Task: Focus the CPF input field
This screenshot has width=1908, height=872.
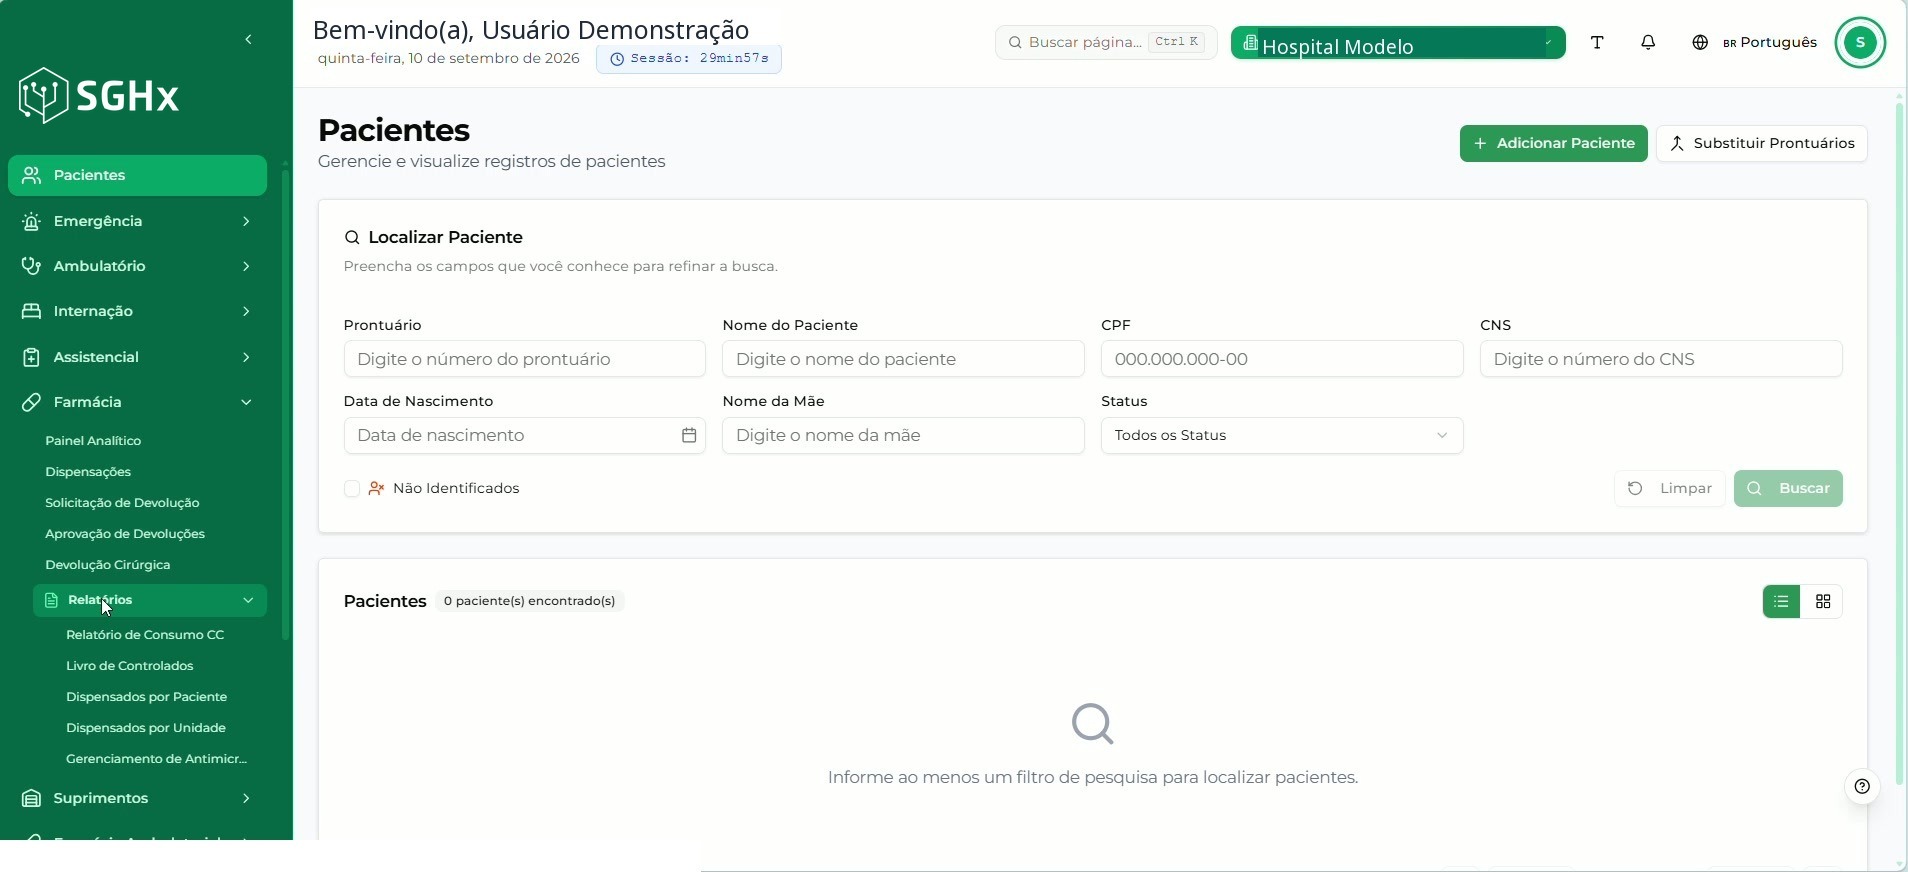Action: click(x=1282, y=359)
